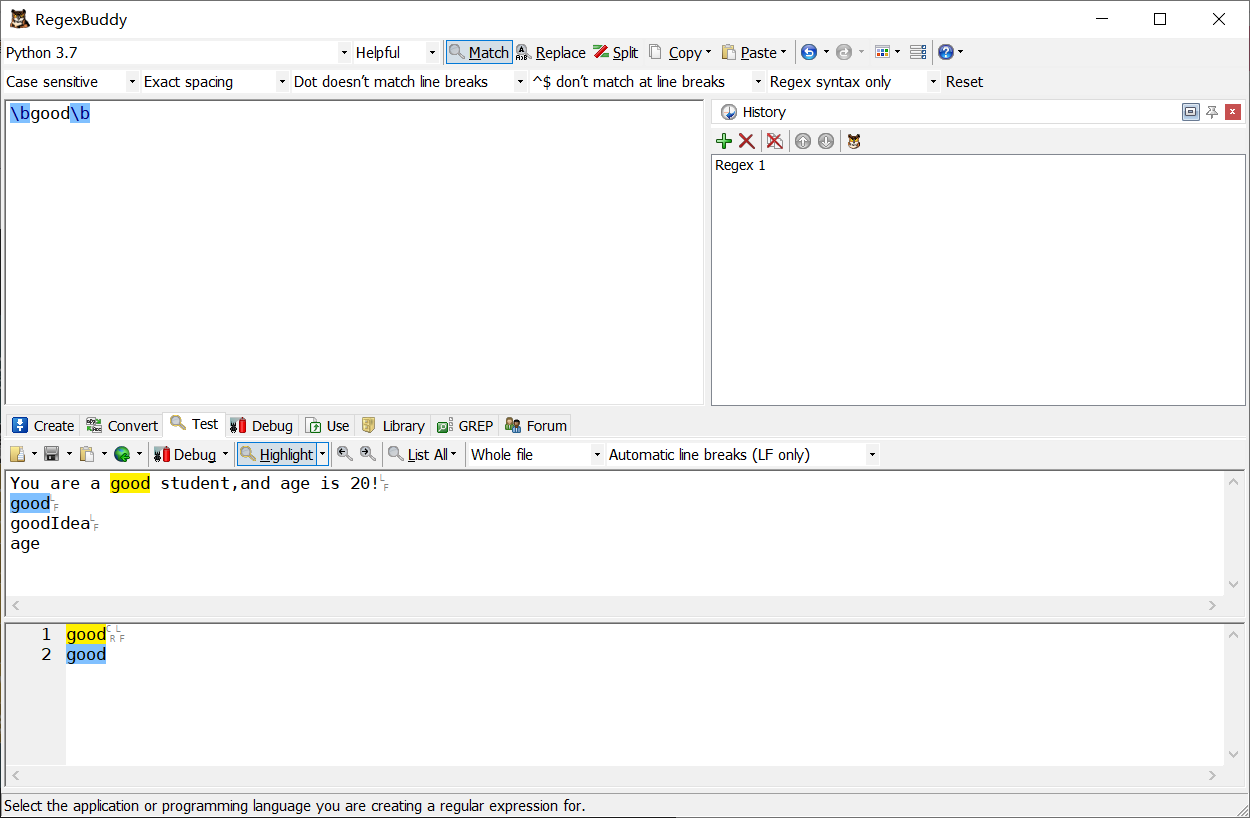This screenshot has height=818, width=1250.
Task: Open the GREP tab
Action: [465, 425]
